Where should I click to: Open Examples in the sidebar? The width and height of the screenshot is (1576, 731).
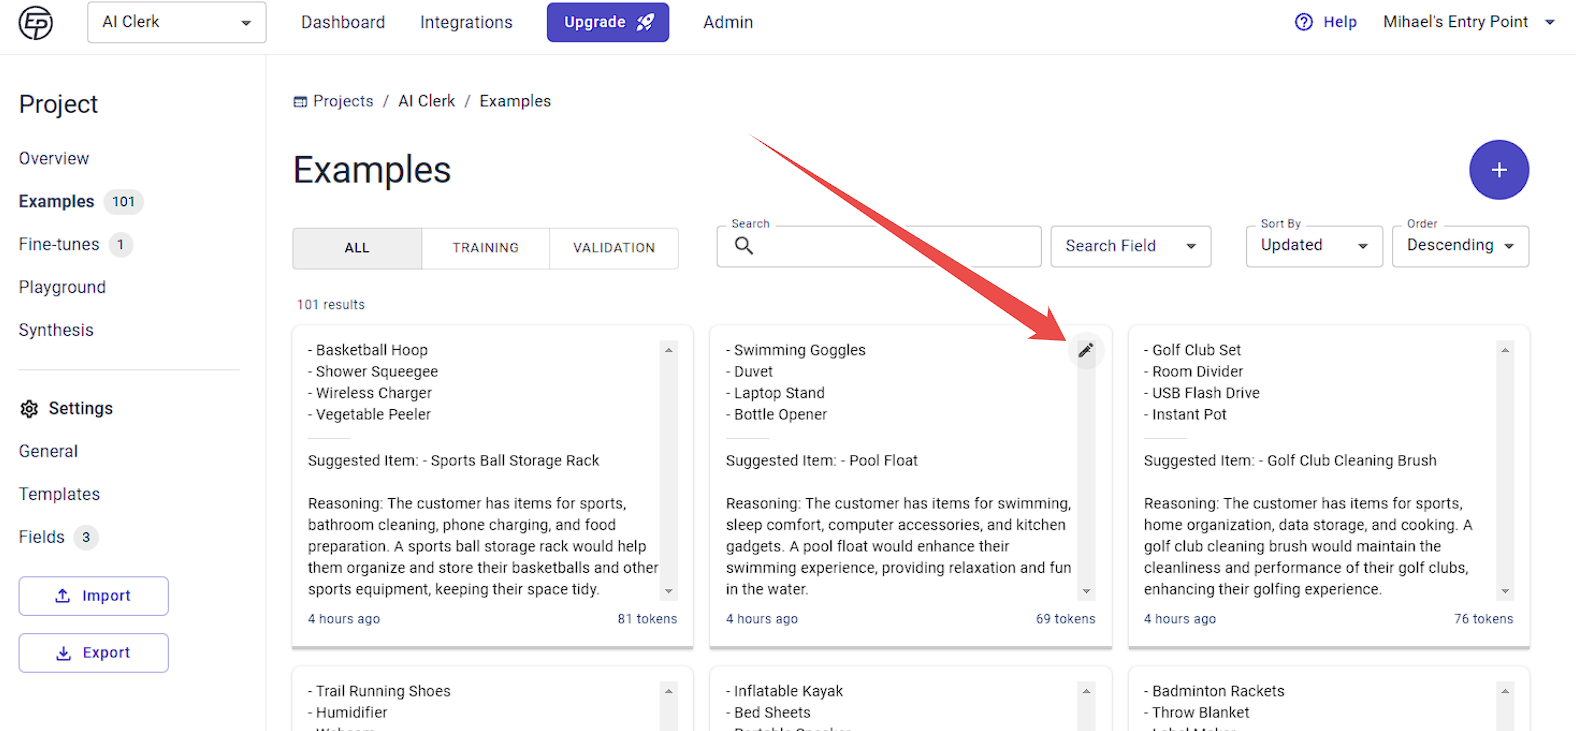click(56, 202)
